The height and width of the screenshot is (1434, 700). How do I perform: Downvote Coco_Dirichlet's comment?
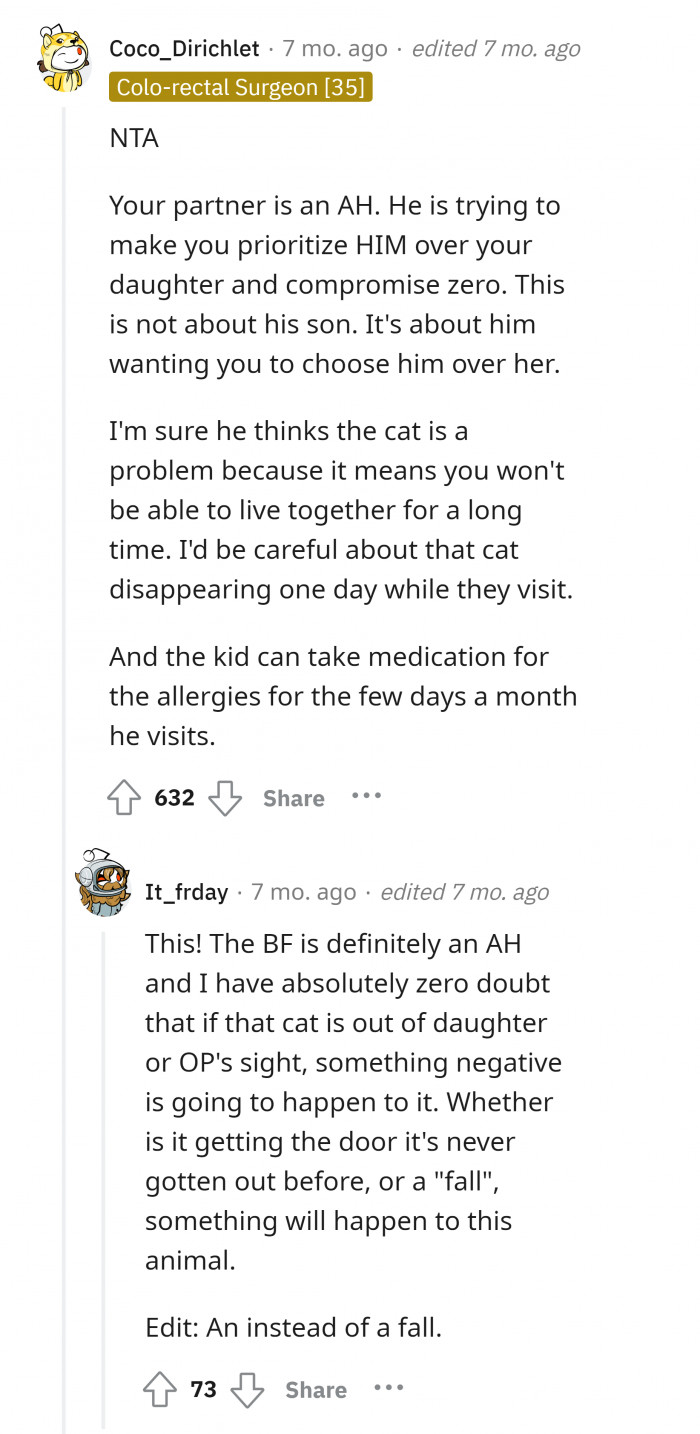pos(225,798)
